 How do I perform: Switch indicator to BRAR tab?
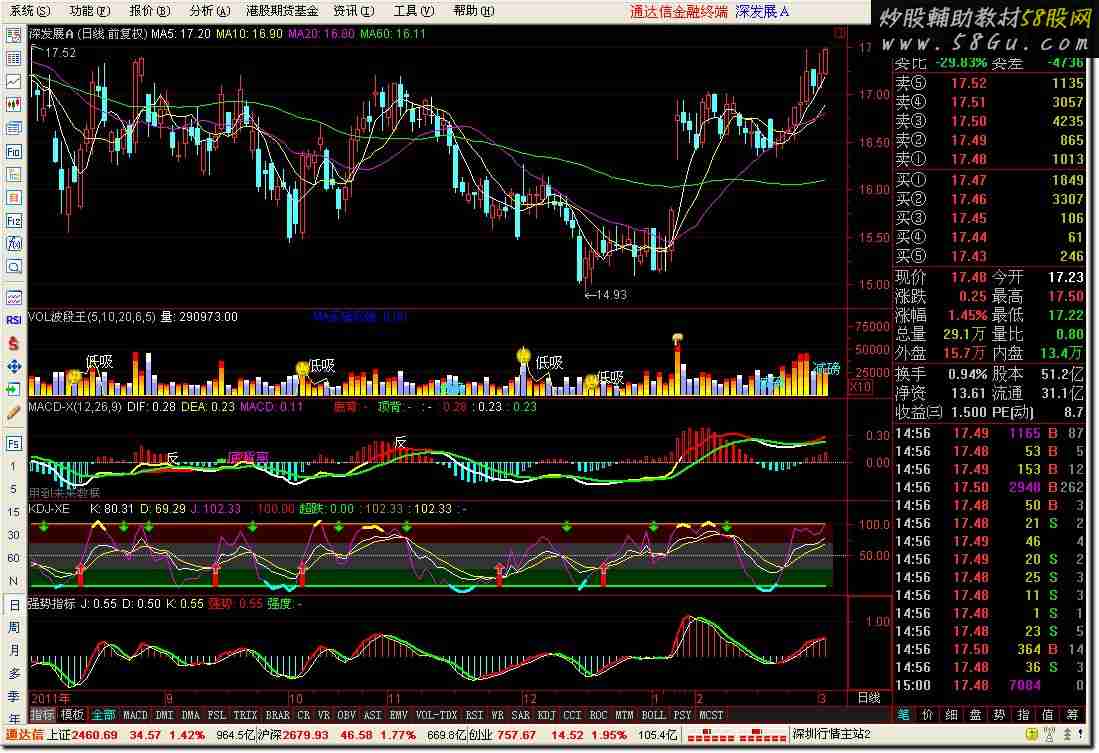pyautogui.click(x=277, y=715)
